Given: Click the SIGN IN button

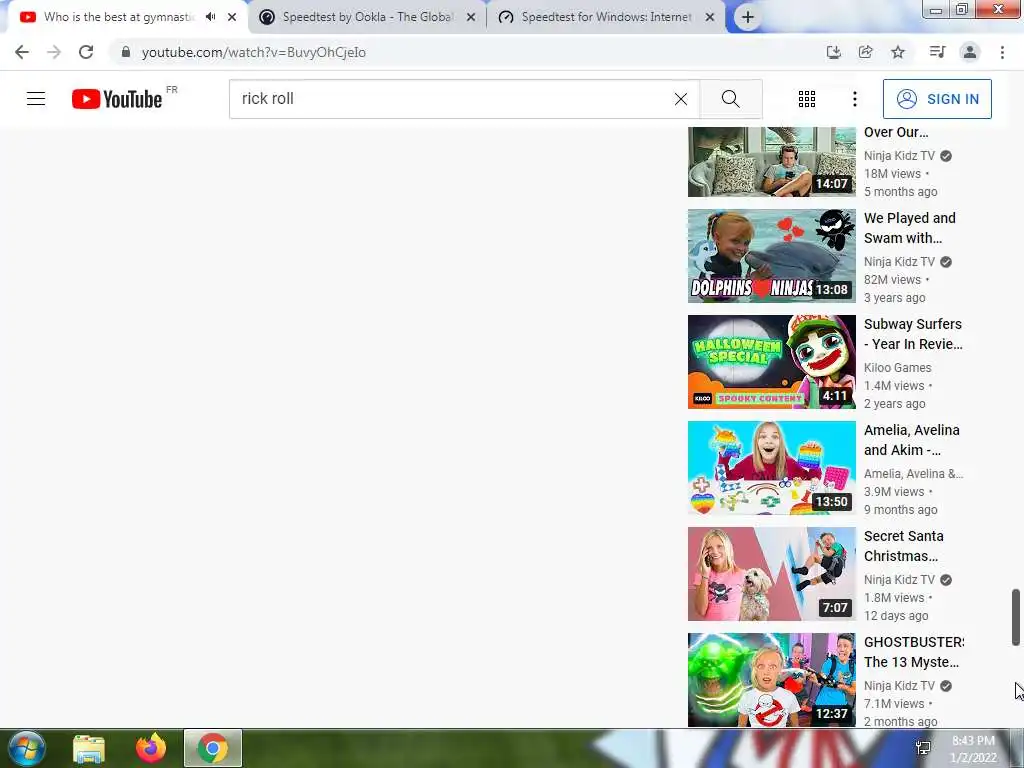Looking at the screenshot, I should (937, 99).
